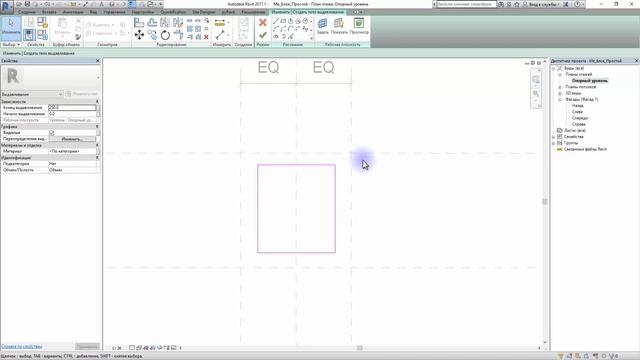The width and height of the screenshot is (640, 360).
Task: Click the view scale 1:20 control
Action: point(117,348)
